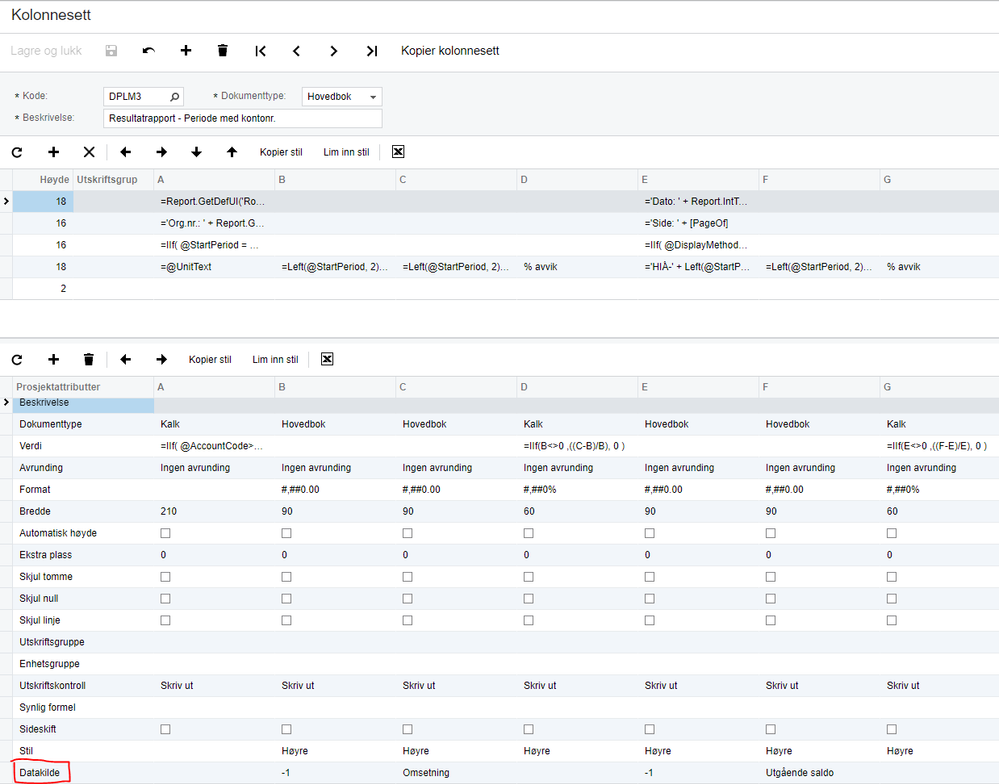Click Lim inn stil in the header grid toolbar

(346, 152)
